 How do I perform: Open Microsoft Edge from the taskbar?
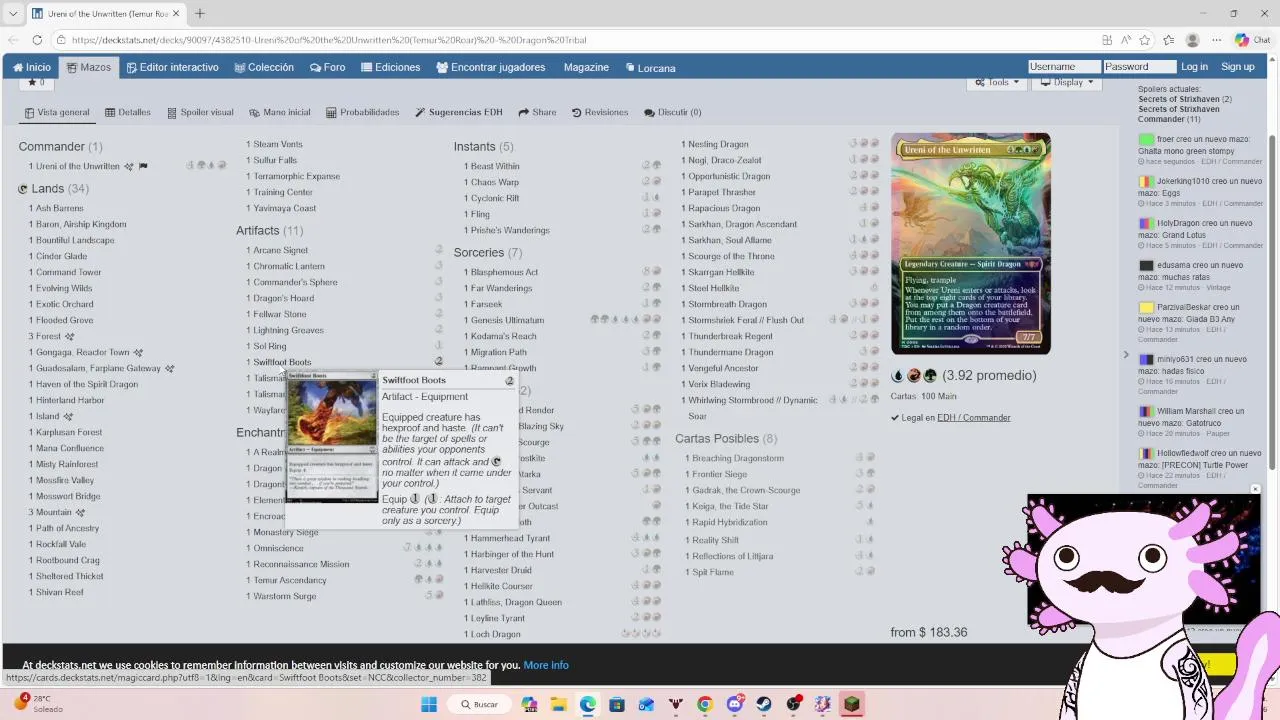pyautogui.click(x=587, y=704)
